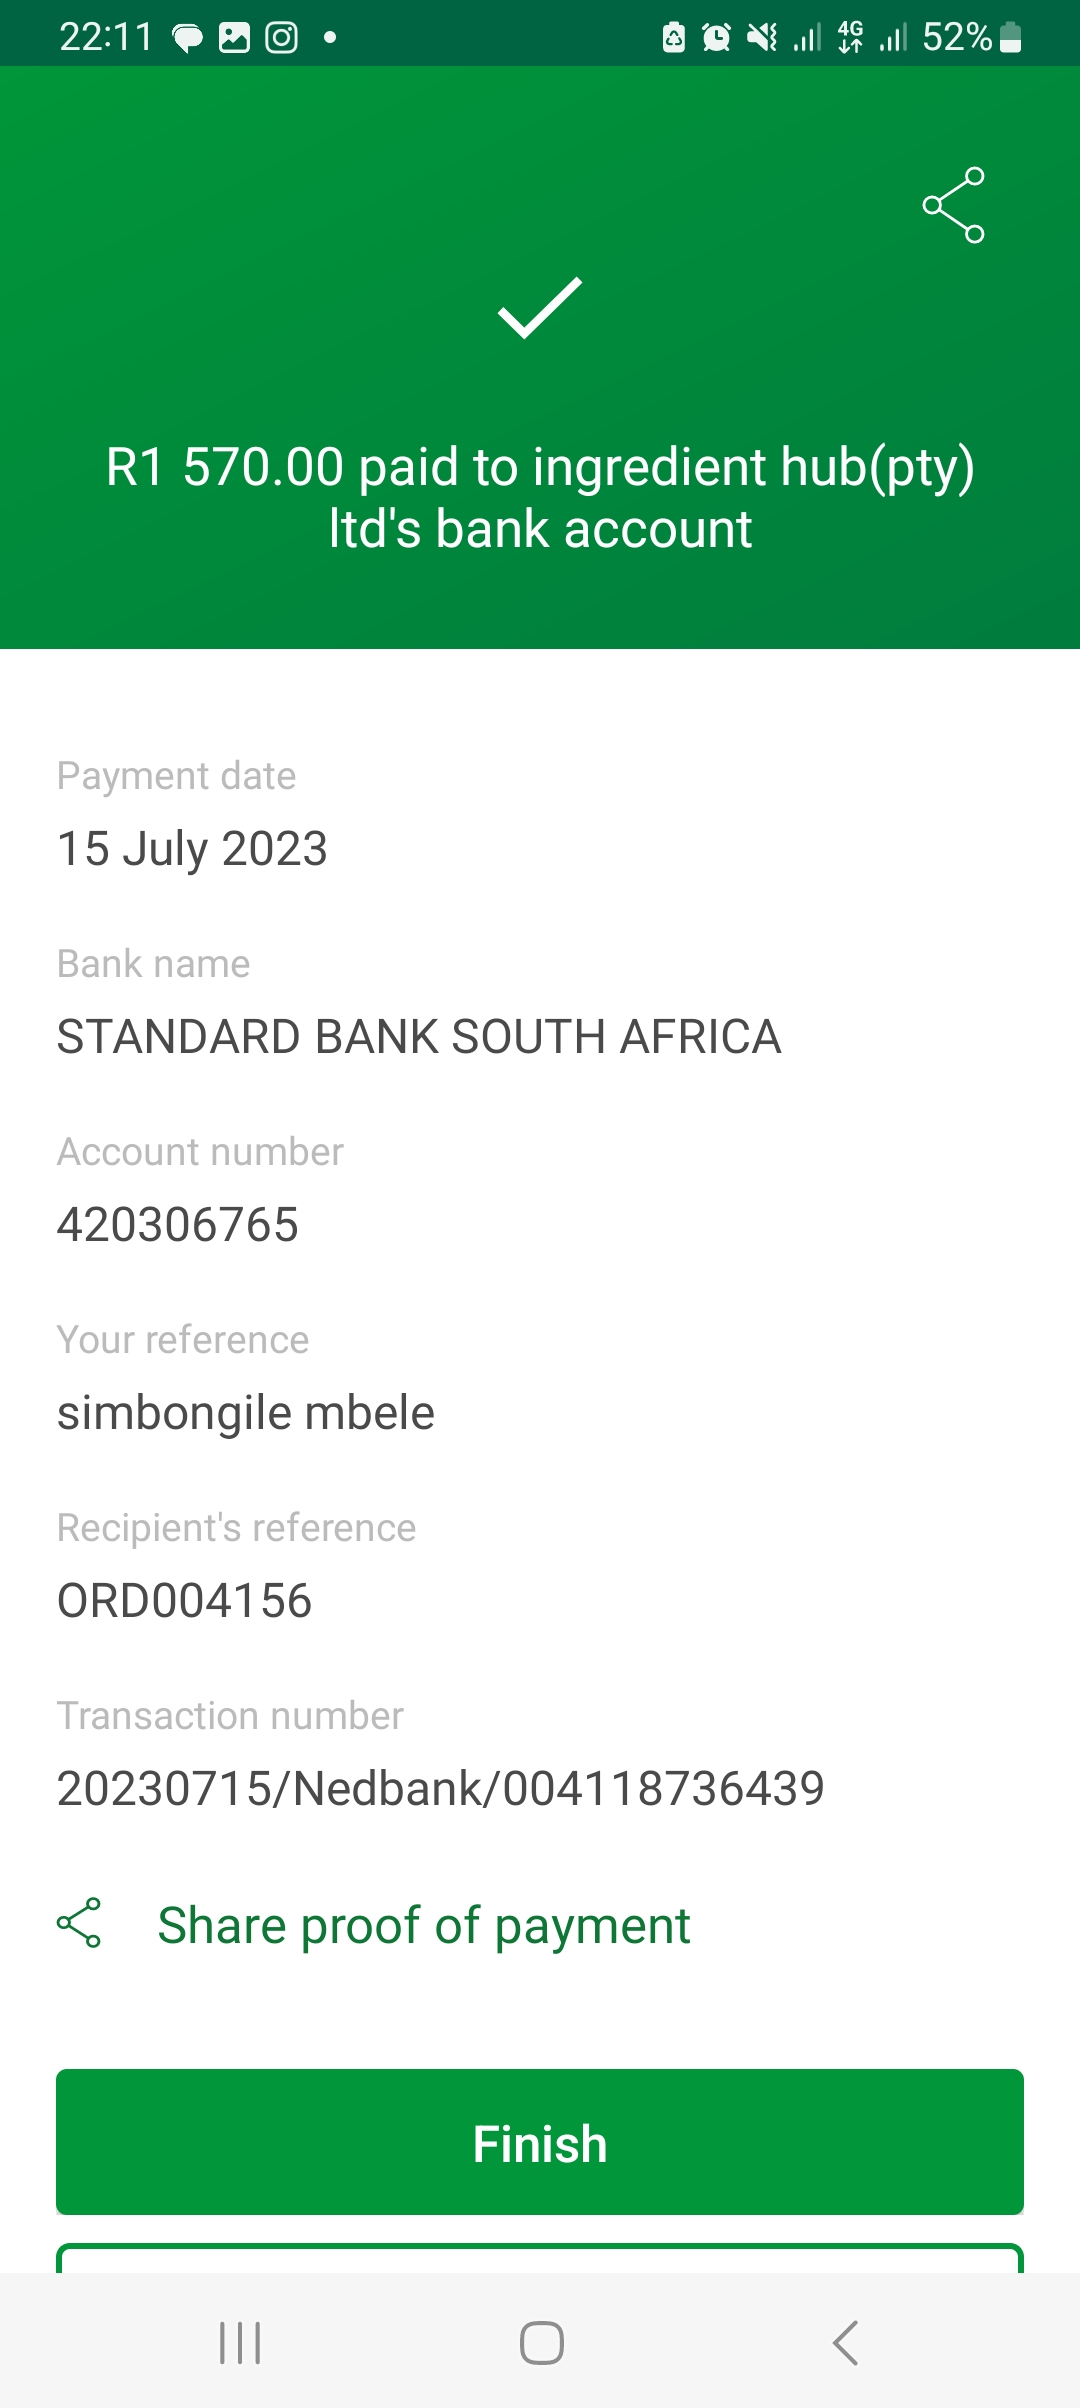Tap the chat message notification icon

pos(187,38)
